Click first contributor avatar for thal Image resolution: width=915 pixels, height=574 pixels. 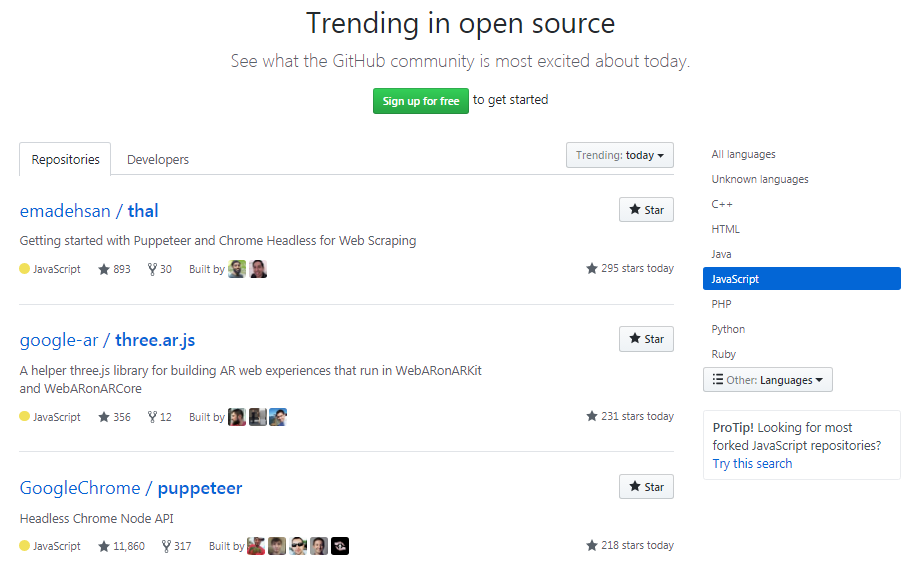[237, 269]
